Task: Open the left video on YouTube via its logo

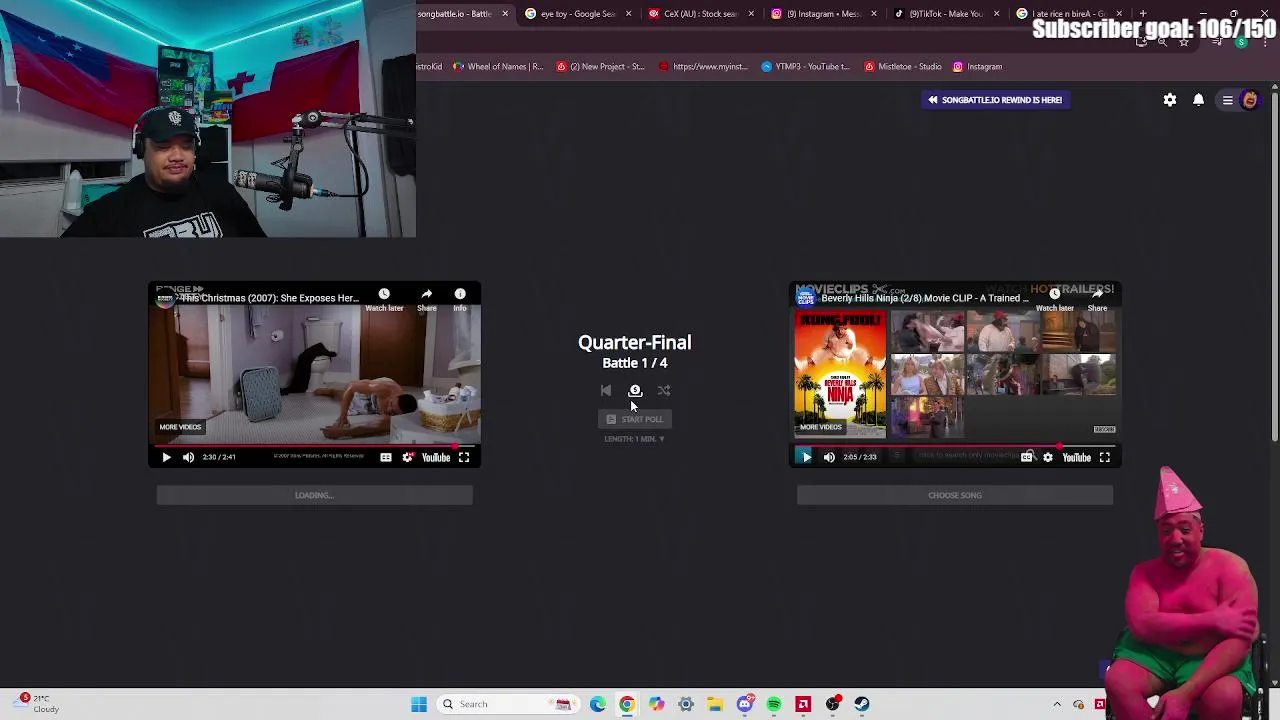Action: 436,457
